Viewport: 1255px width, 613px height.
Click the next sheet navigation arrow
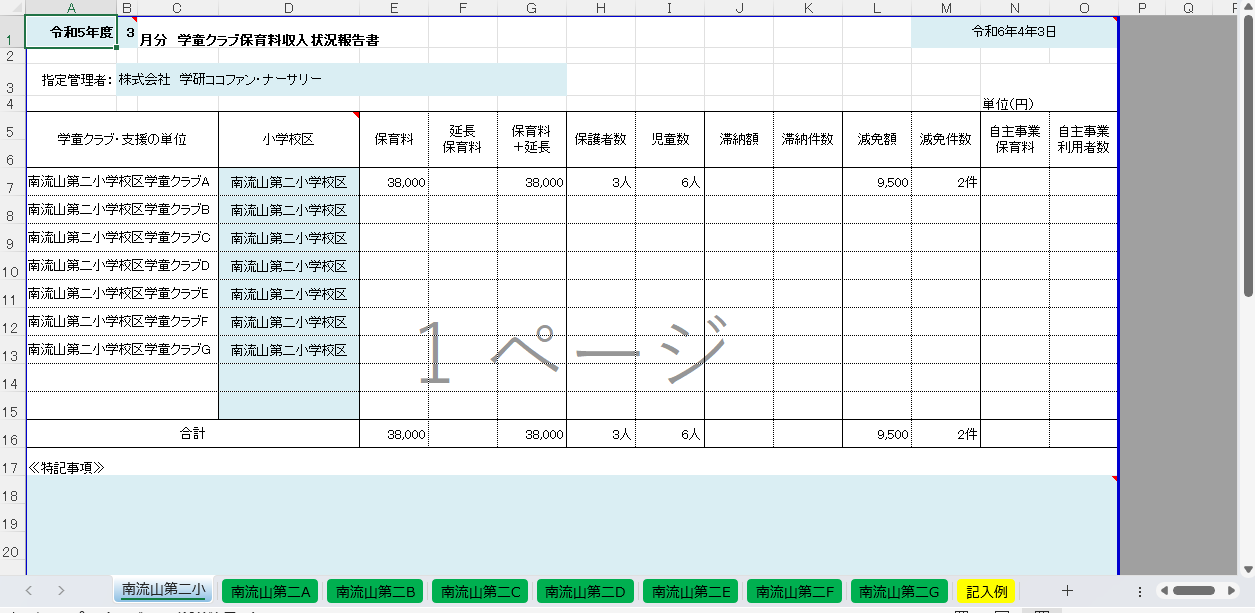61,591
